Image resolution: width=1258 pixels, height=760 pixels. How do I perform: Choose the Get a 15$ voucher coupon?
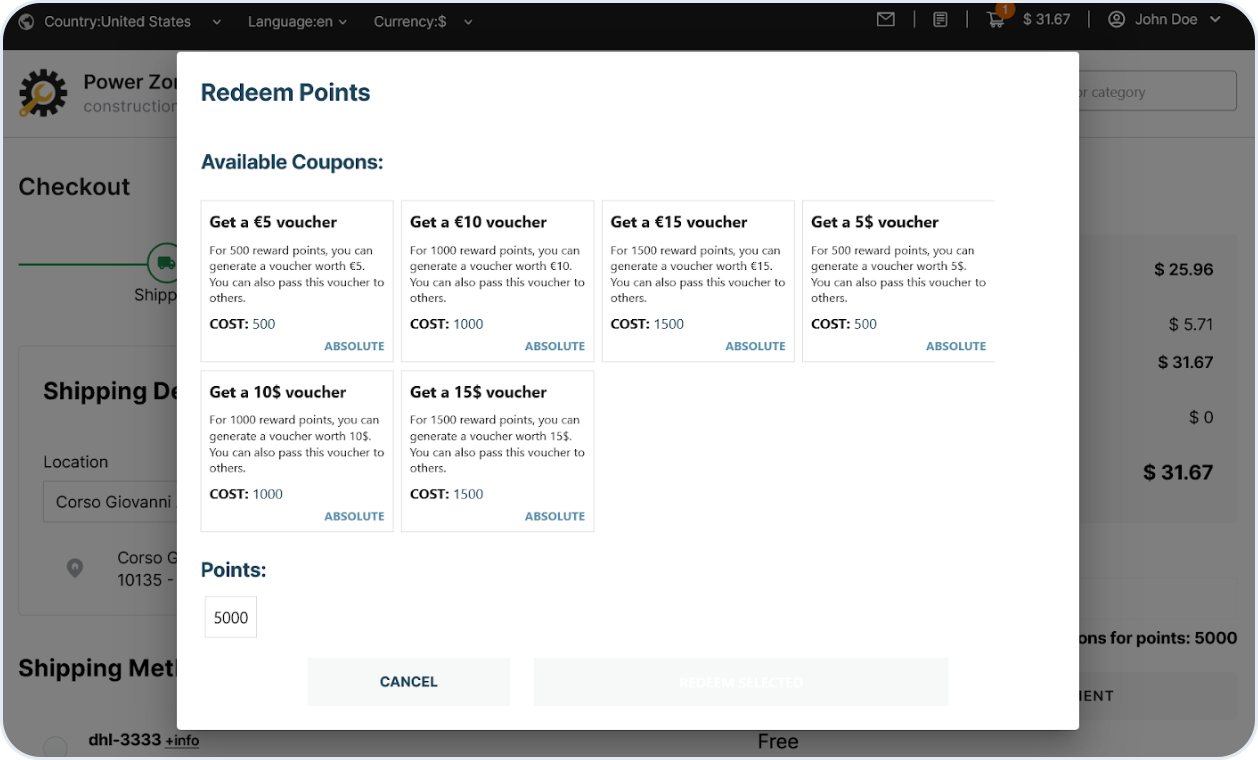point(497,451)
